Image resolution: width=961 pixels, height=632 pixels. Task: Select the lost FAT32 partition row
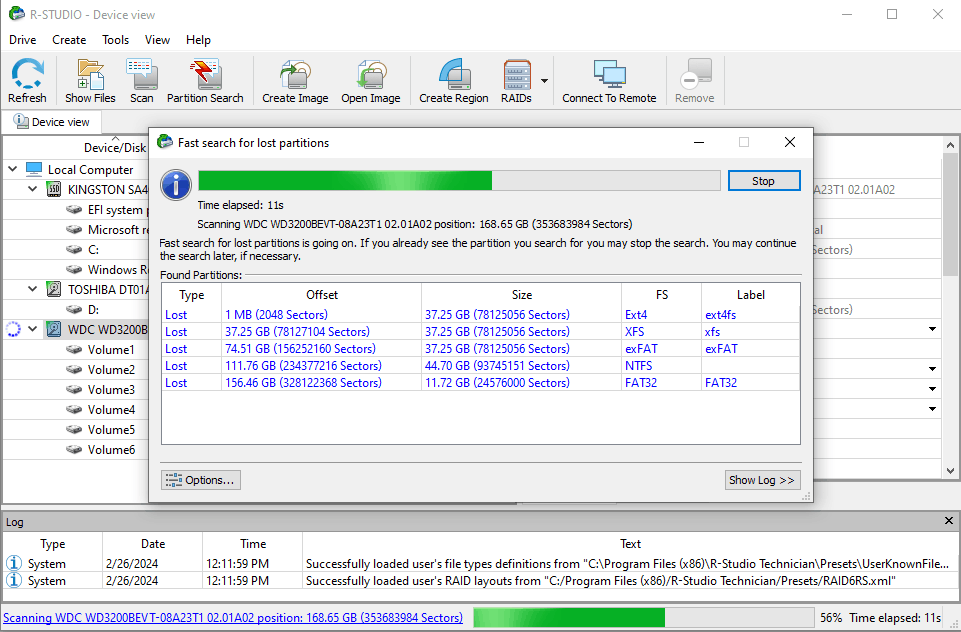click(x=480, y=383)
